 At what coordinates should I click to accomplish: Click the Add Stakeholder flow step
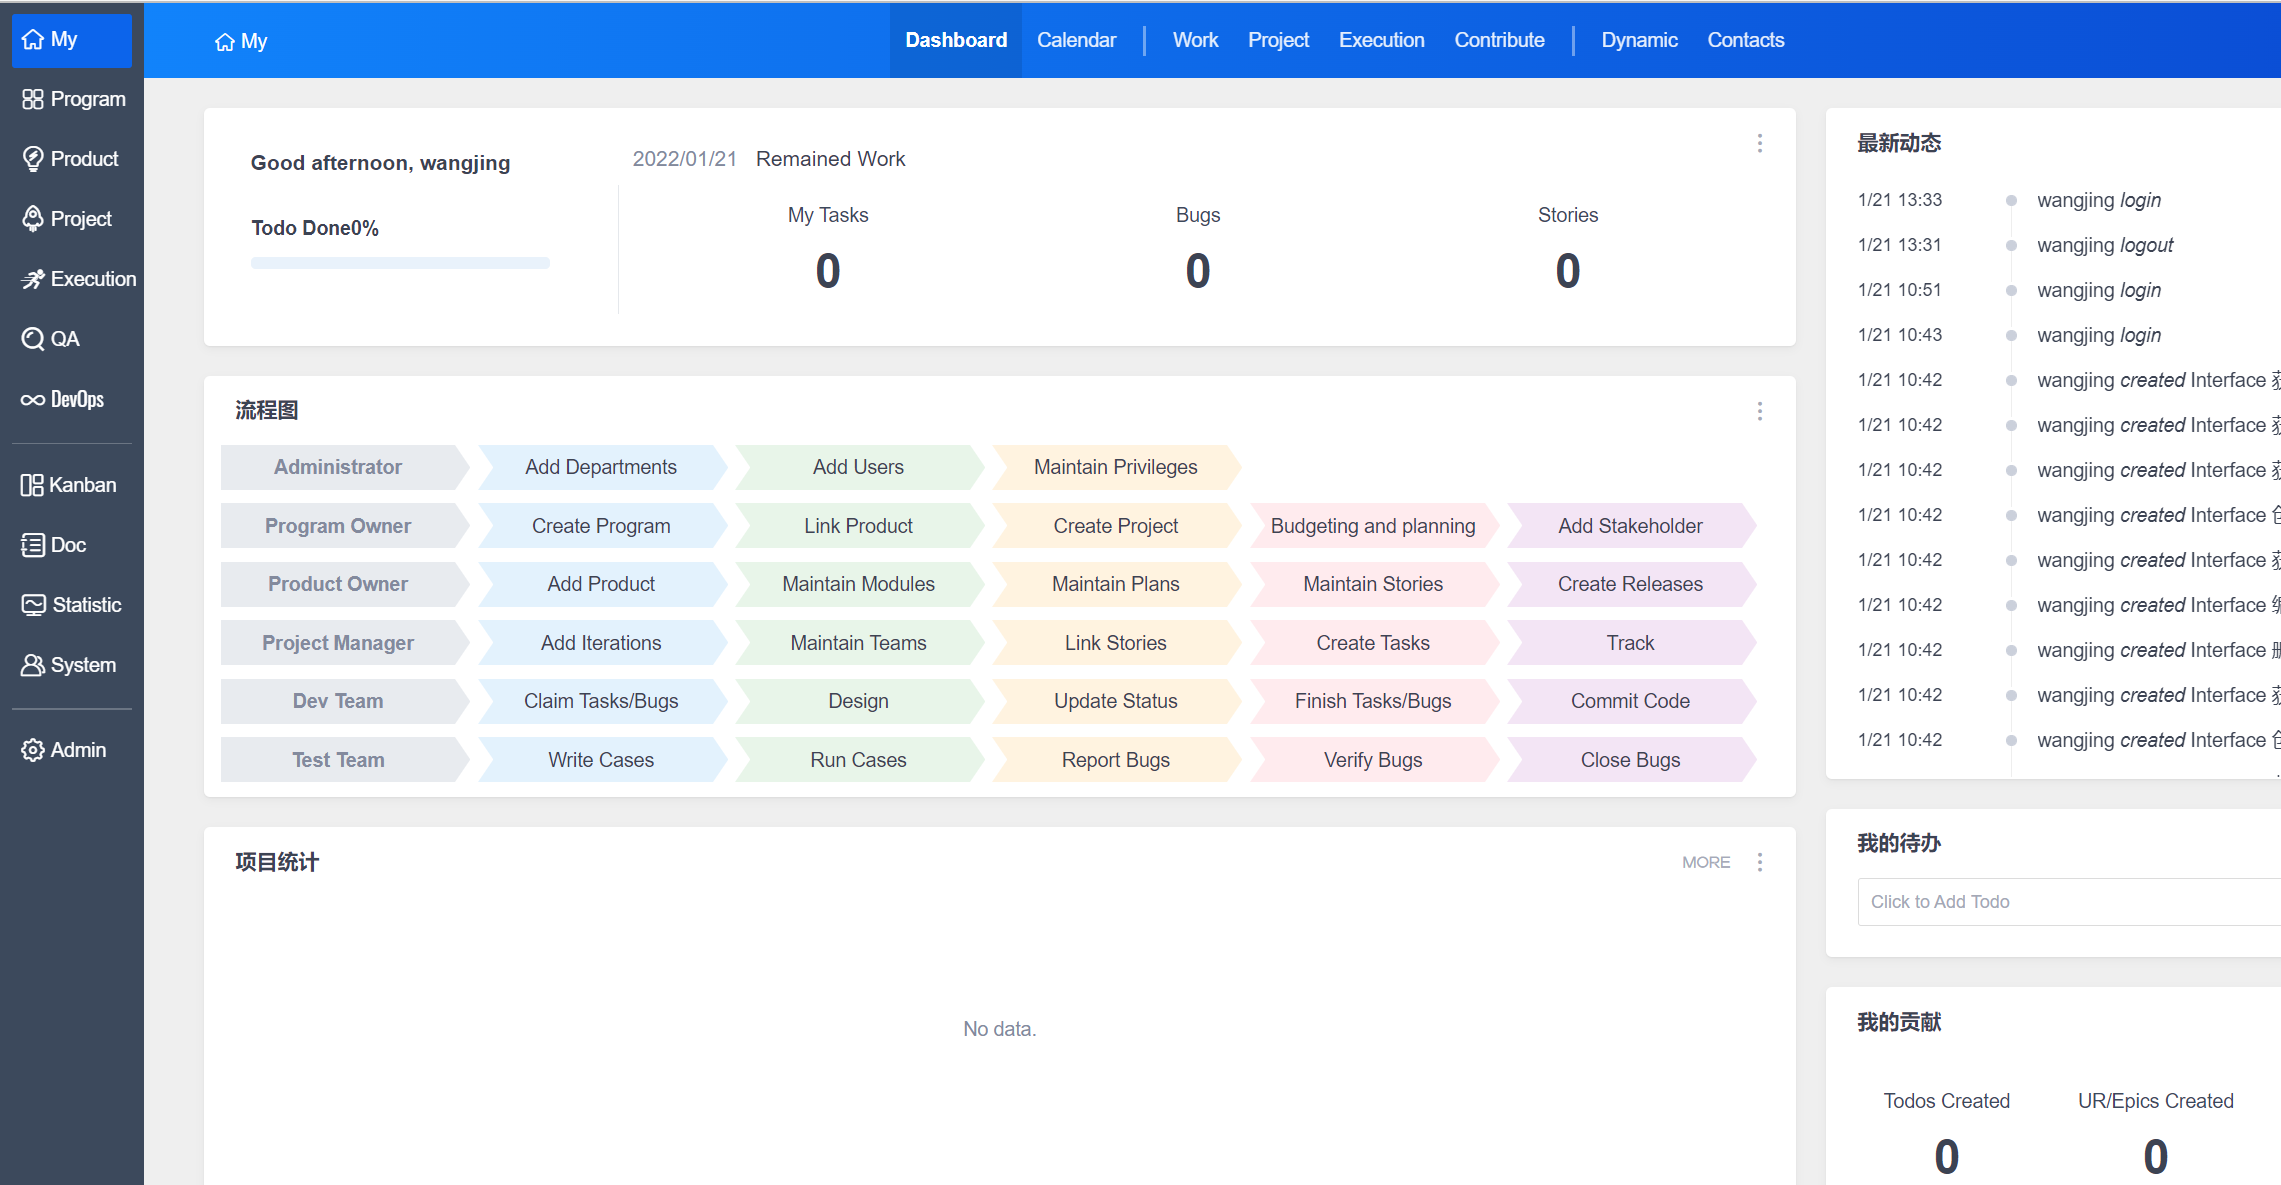click(x=1630, y=526)
